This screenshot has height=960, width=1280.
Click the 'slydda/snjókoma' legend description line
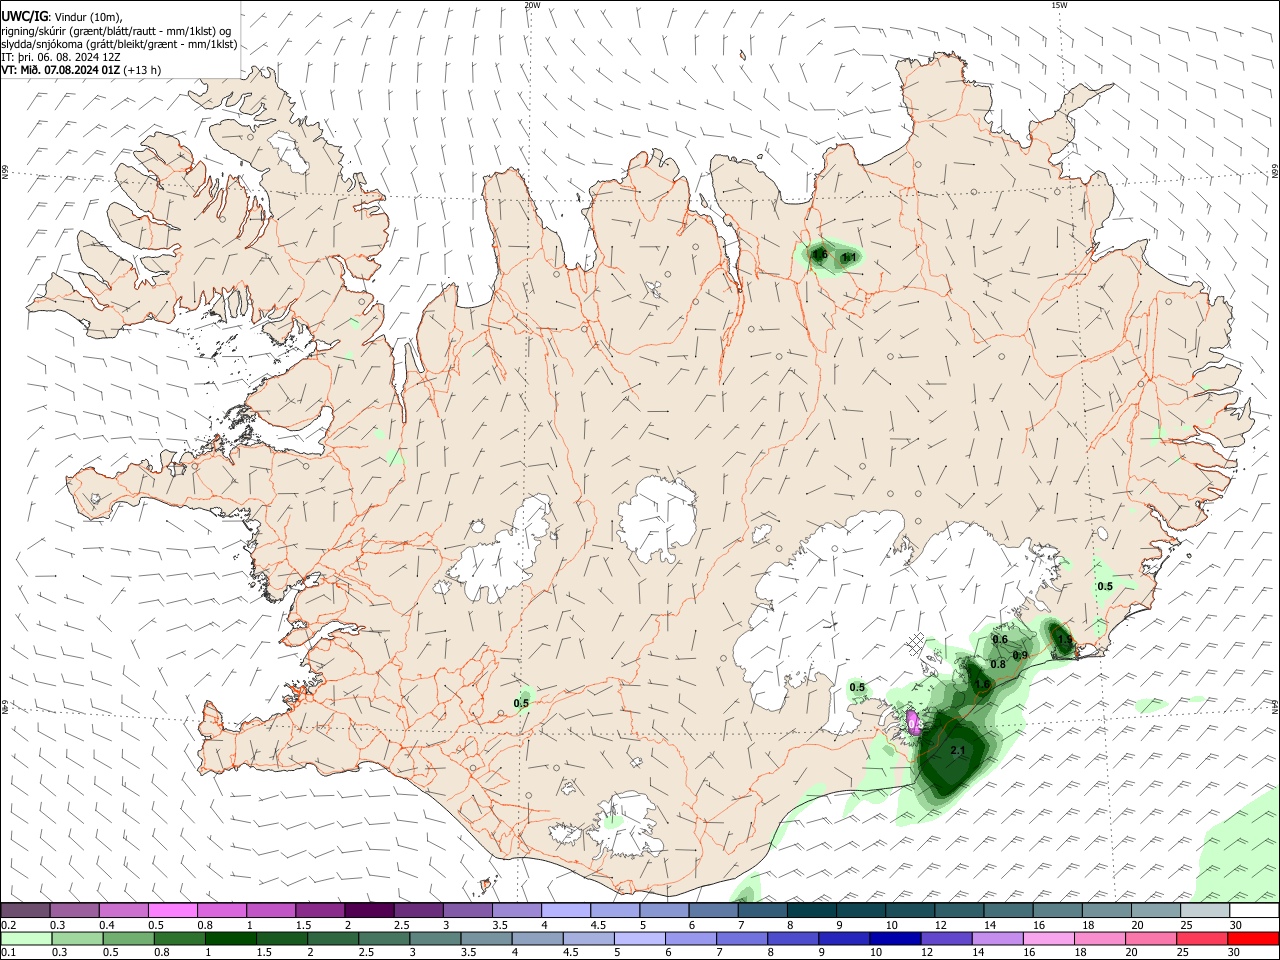[x=119, y=44]
